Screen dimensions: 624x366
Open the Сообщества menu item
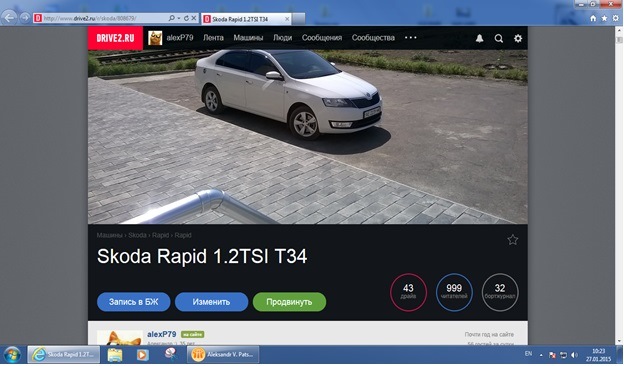point(373,38)
